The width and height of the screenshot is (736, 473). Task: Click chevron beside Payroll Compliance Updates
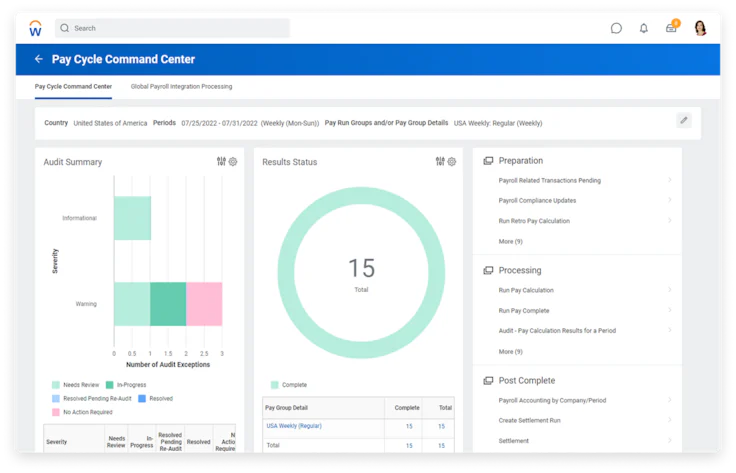click(x=669, y=200)
